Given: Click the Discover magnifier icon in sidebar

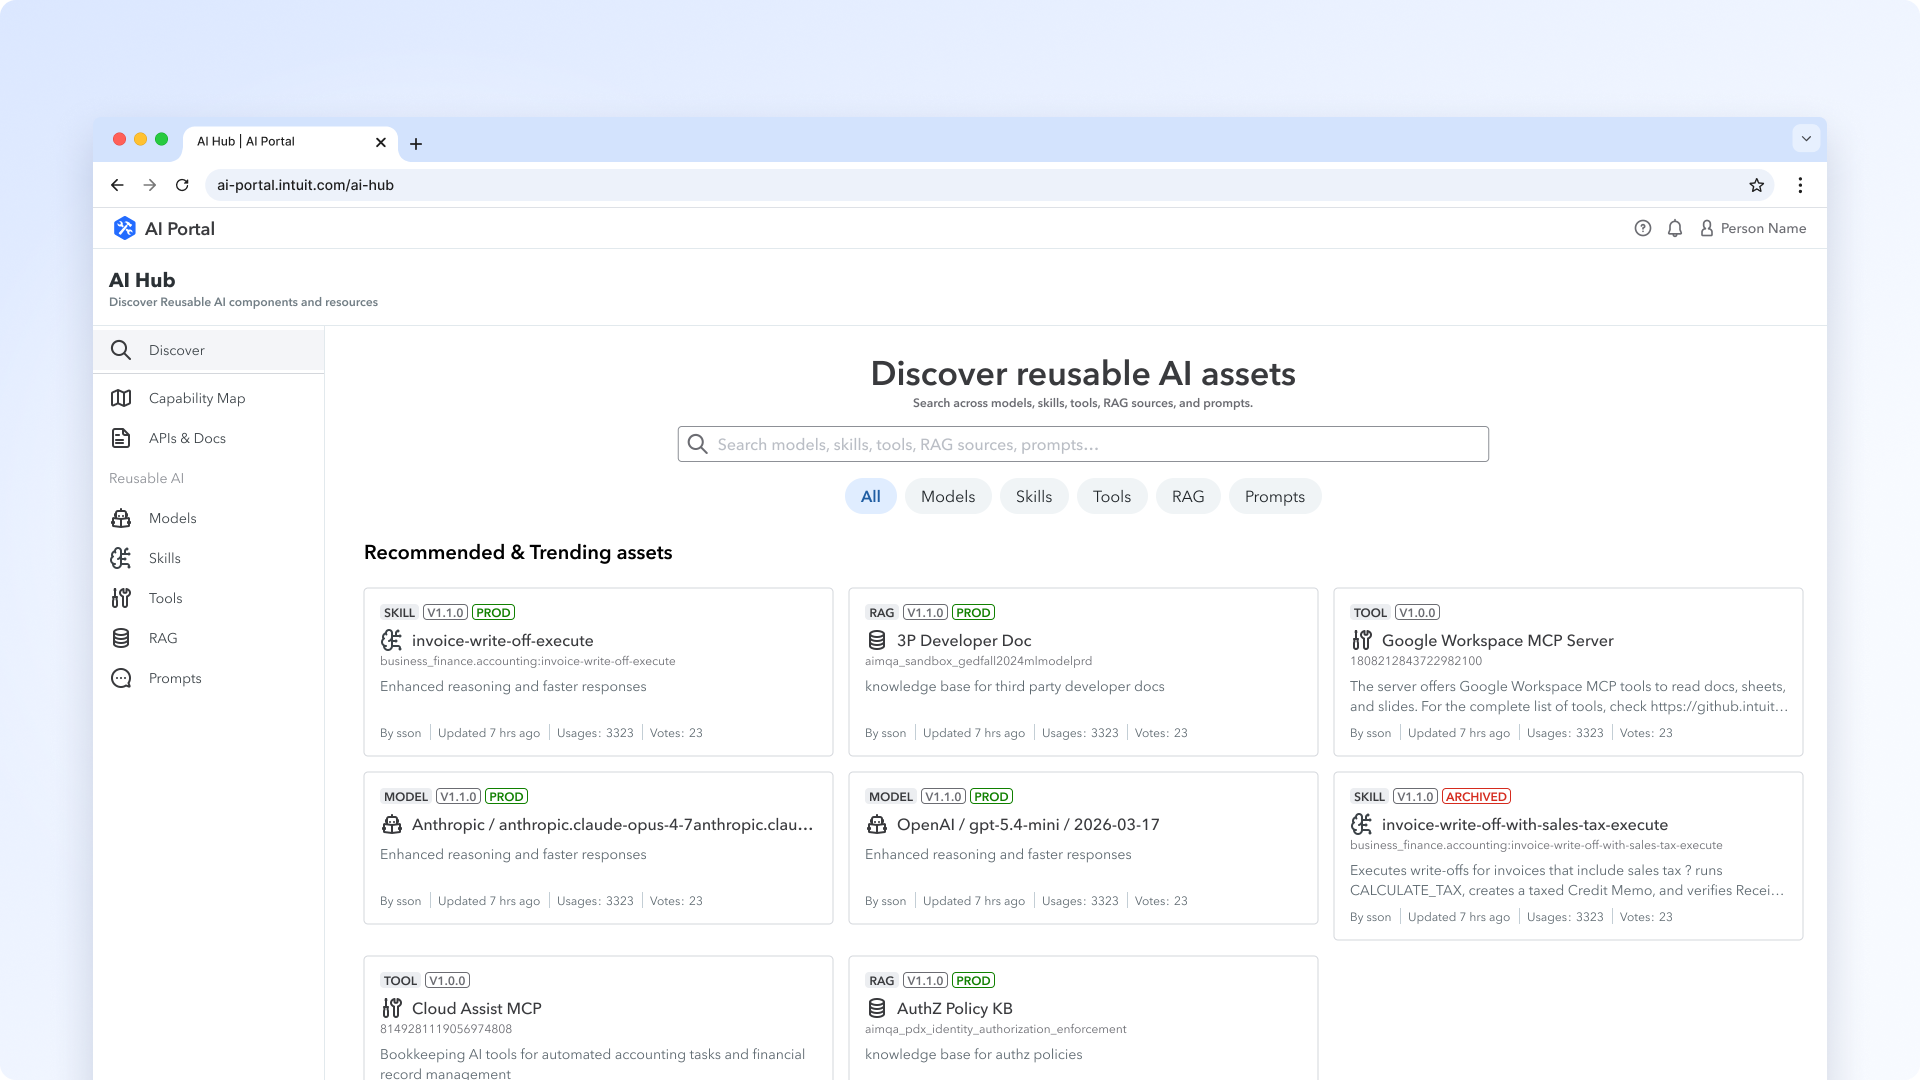Looking at the screenshot, I should click(121, 350).
